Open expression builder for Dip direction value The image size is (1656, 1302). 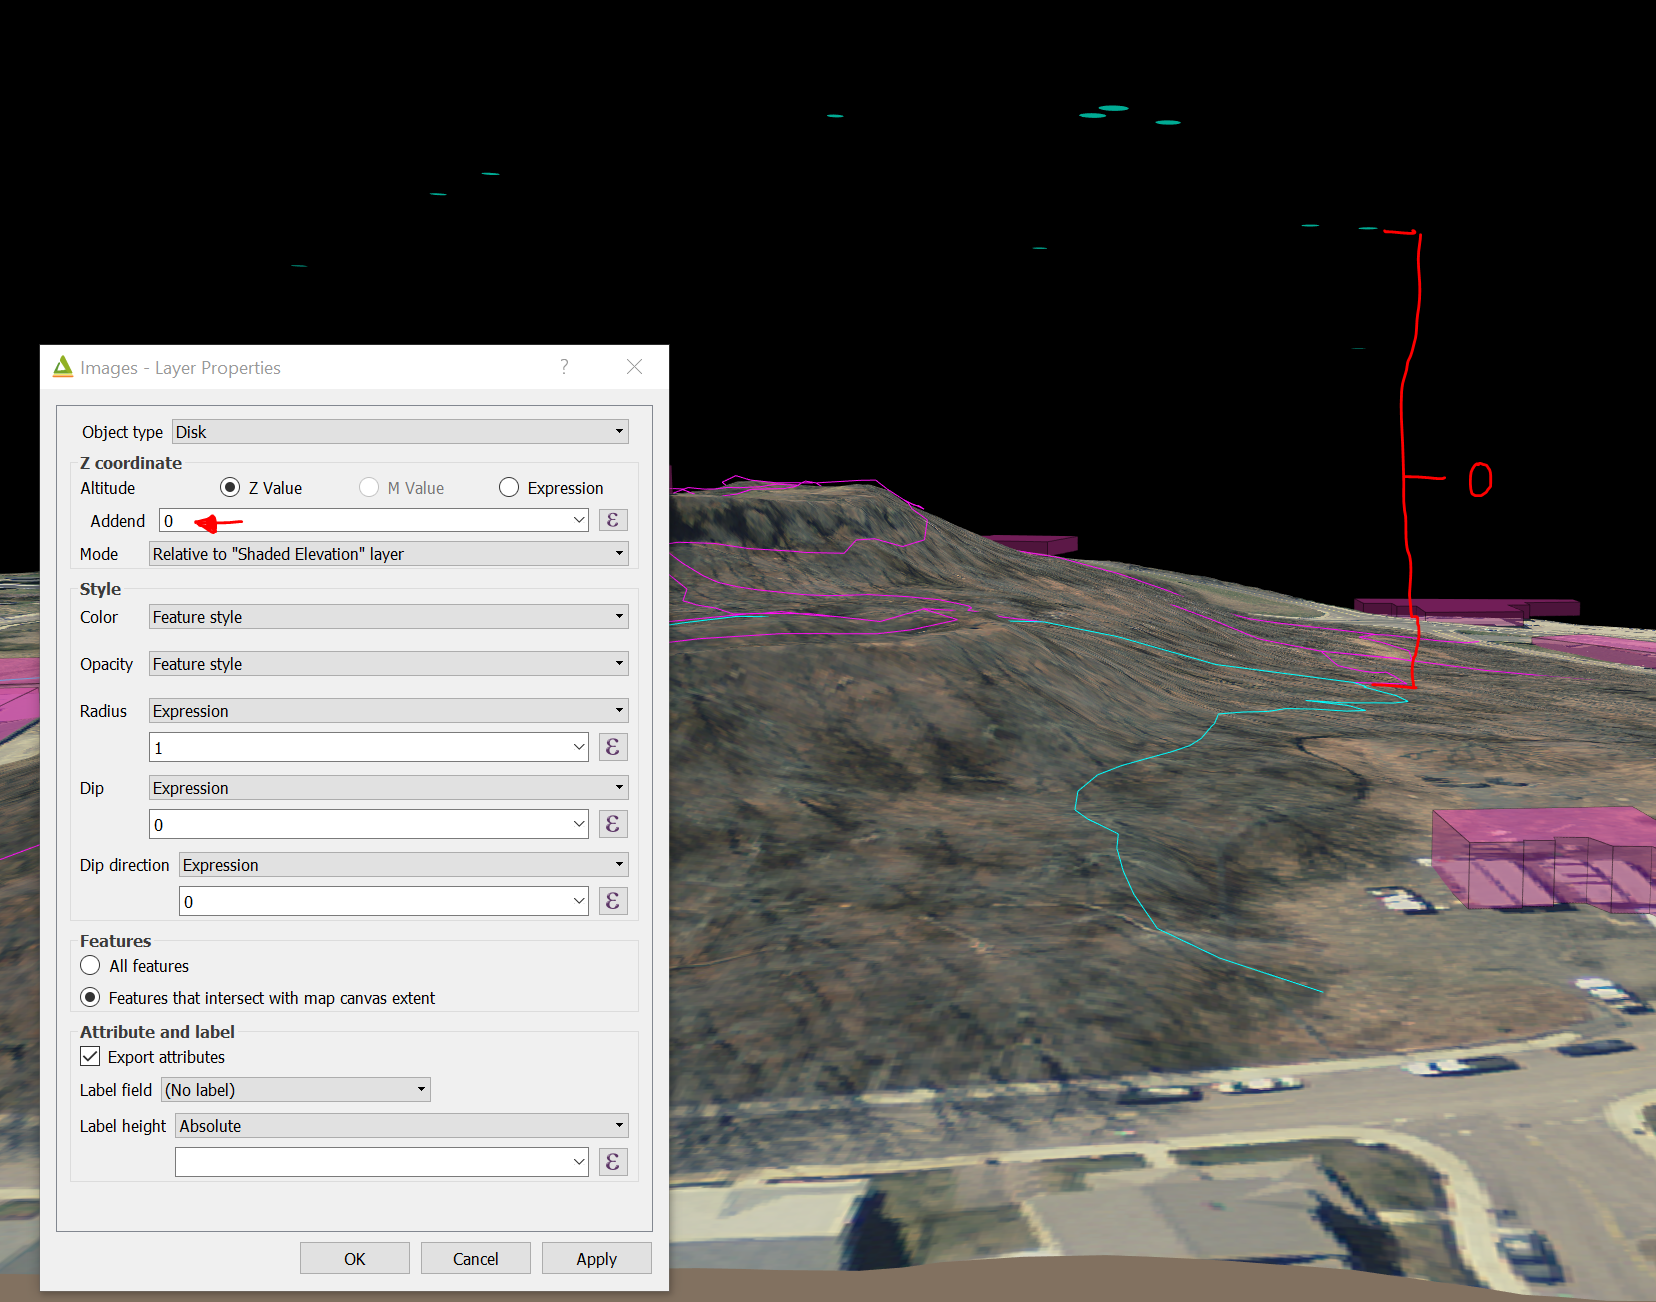pos(613,901)
